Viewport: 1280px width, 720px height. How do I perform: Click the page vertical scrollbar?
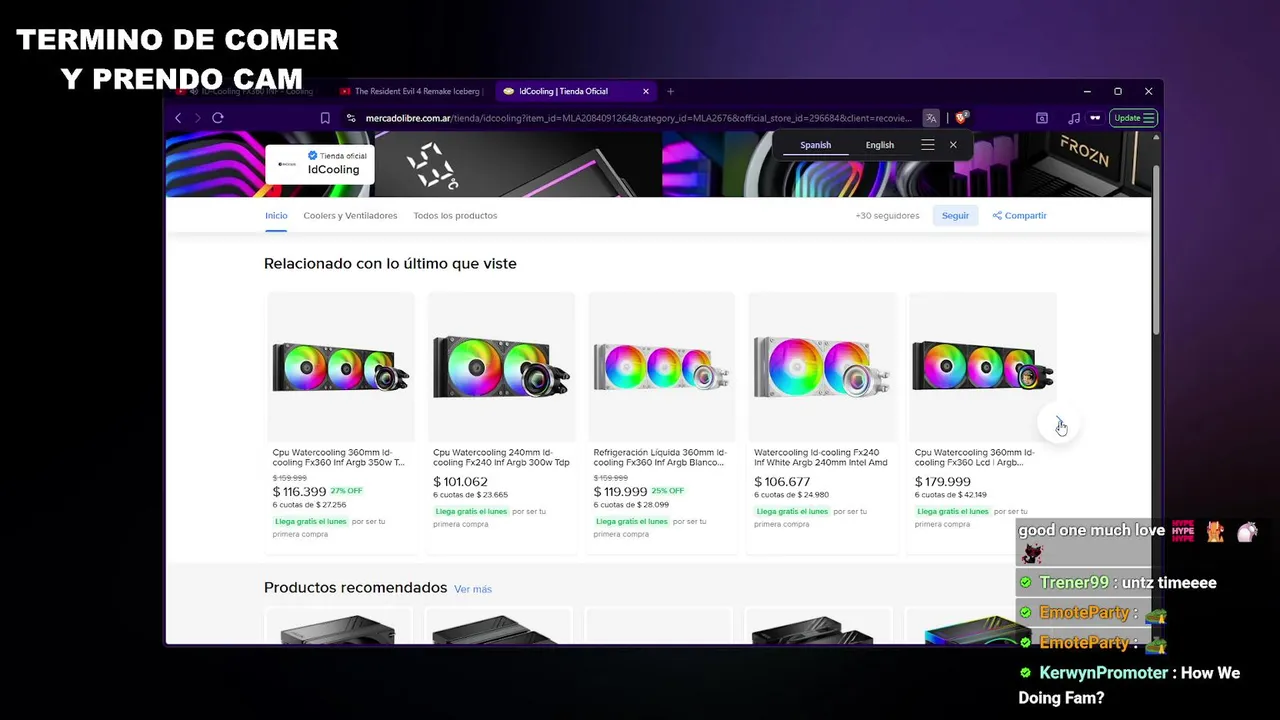coord(1157,250)
